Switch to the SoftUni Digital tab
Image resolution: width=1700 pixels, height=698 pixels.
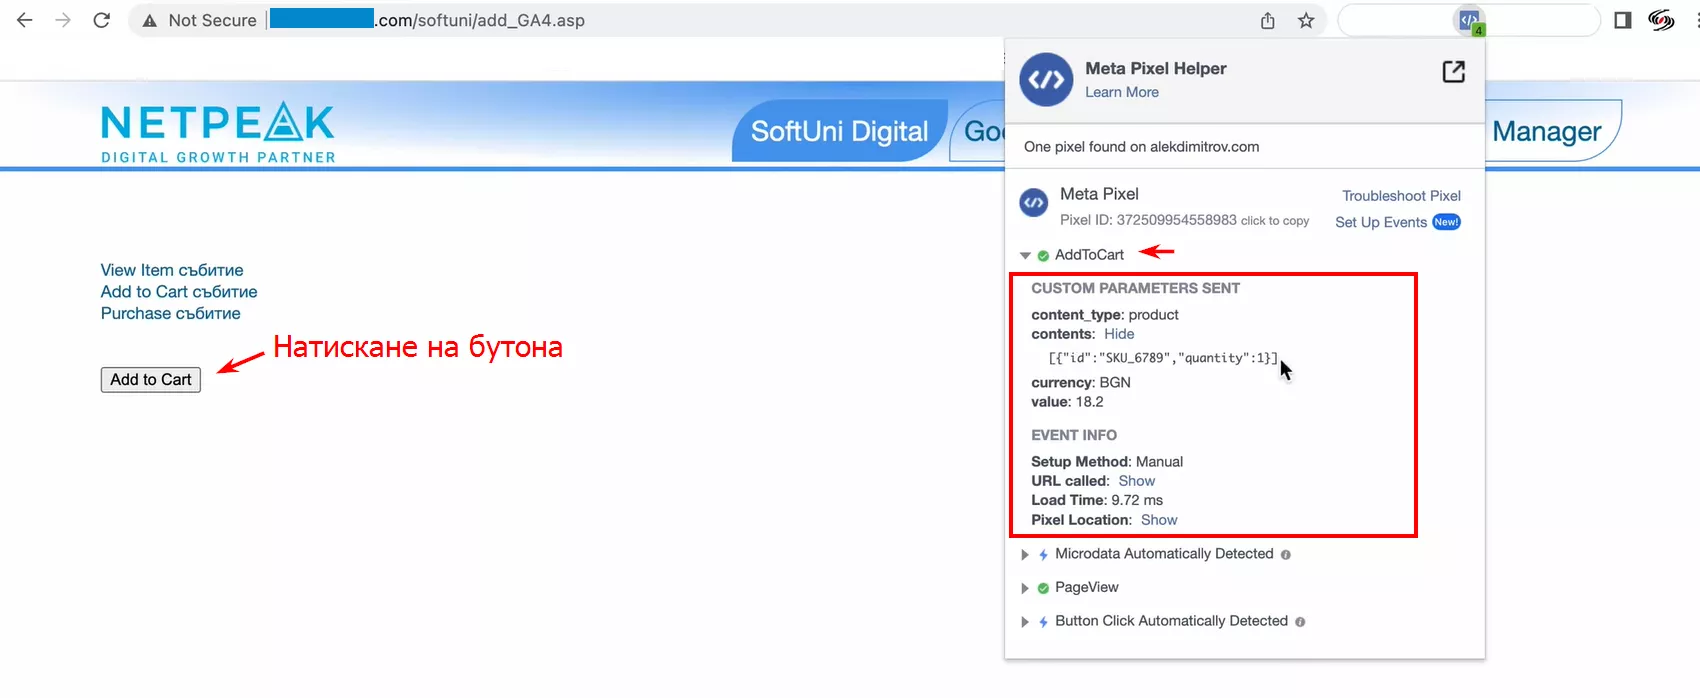[x=839, y=131]
